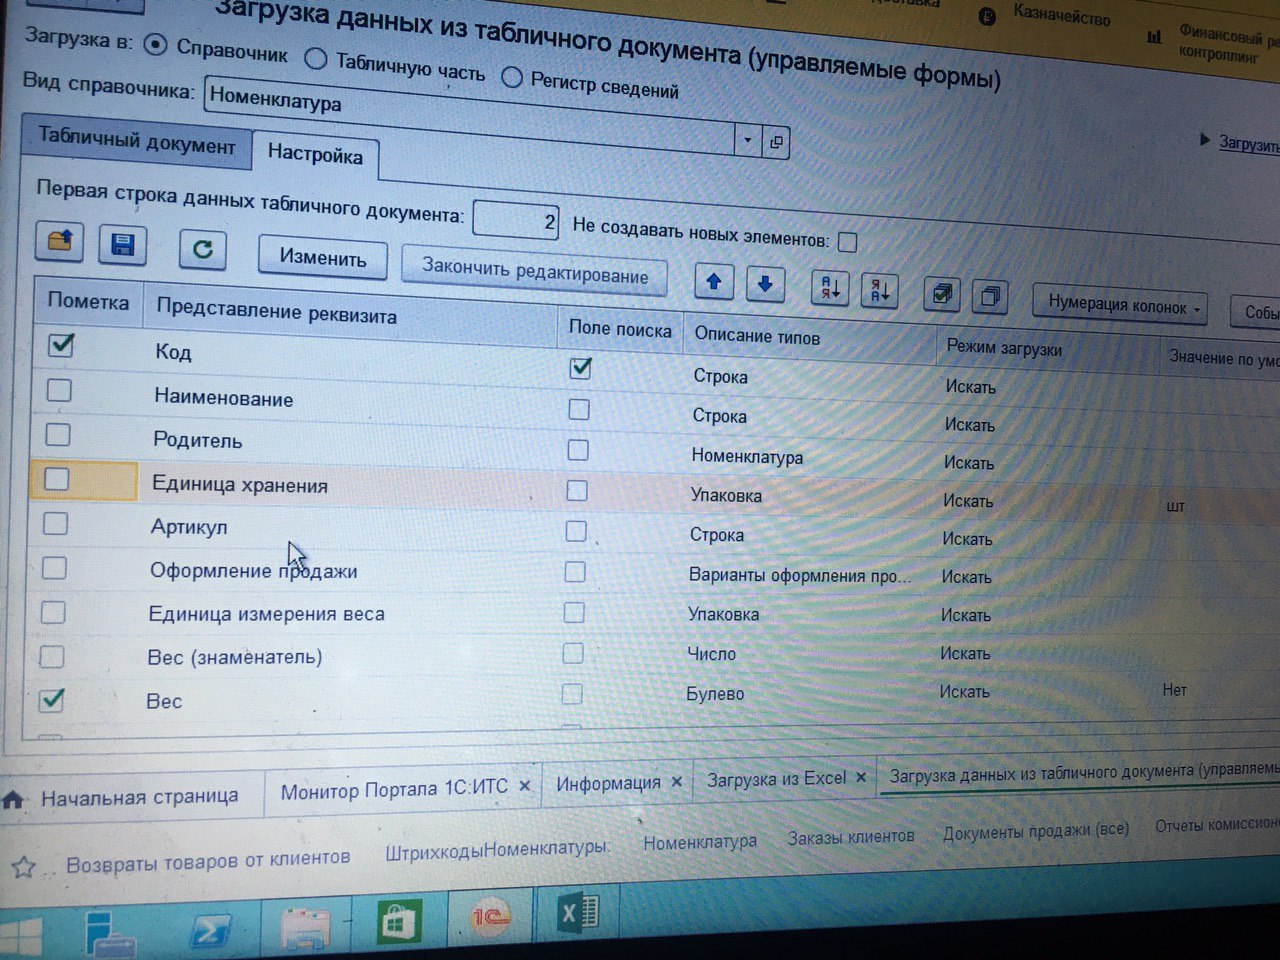Open Excel from the taskbar
The image size is (1280, 960).
pos(578,911)
